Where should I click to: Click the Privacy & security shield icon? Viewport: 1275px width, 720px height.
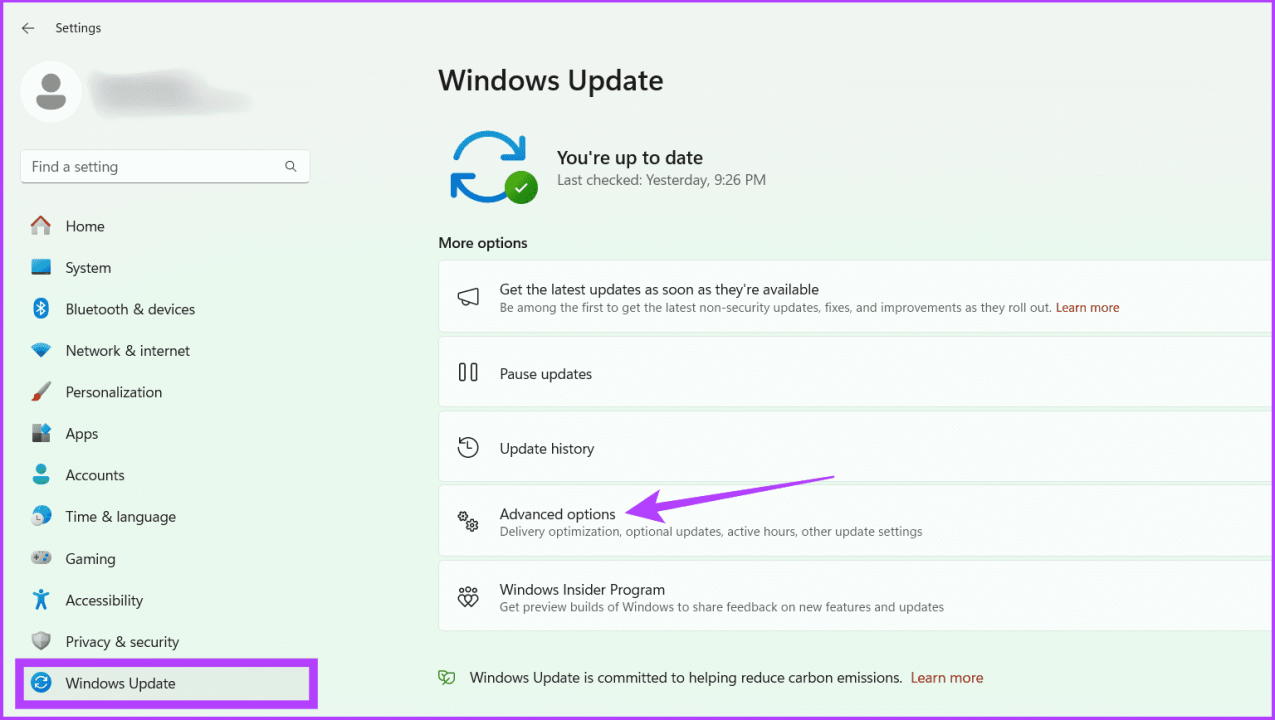[x=41, y=641]
